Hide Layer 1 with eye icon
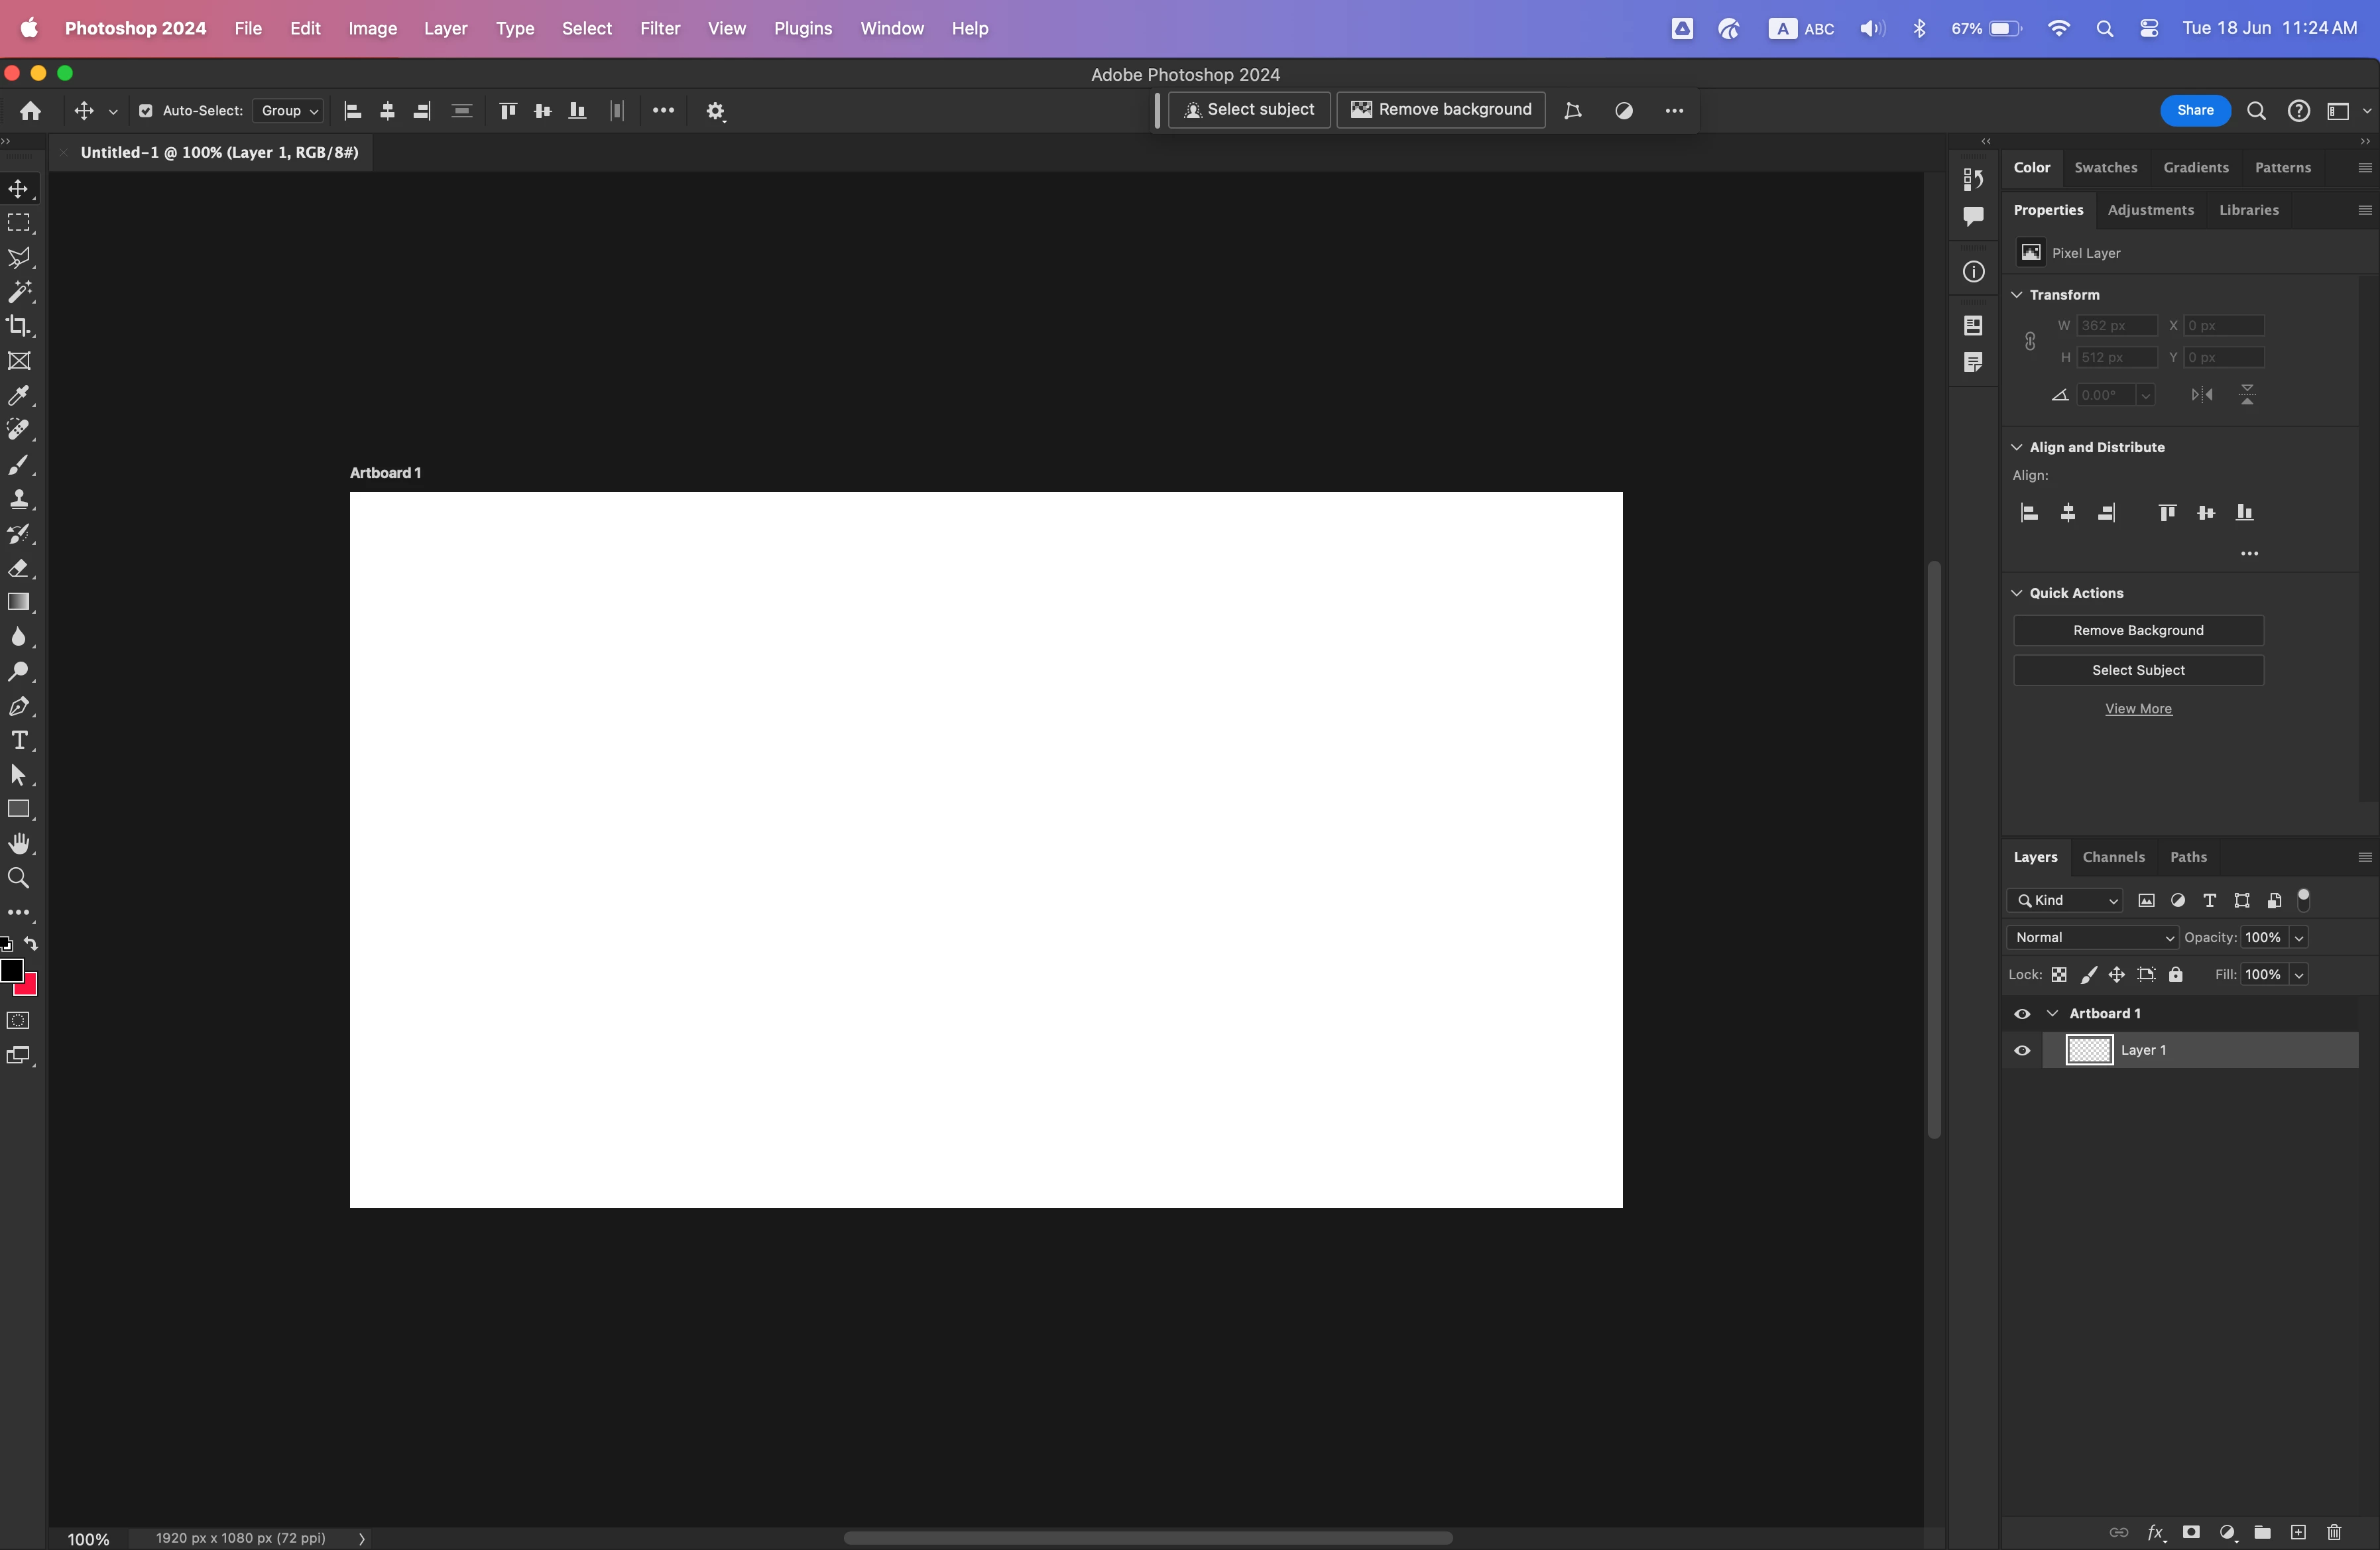Viewport: 2380px width, 1550px height. tap(2022, 1050)
